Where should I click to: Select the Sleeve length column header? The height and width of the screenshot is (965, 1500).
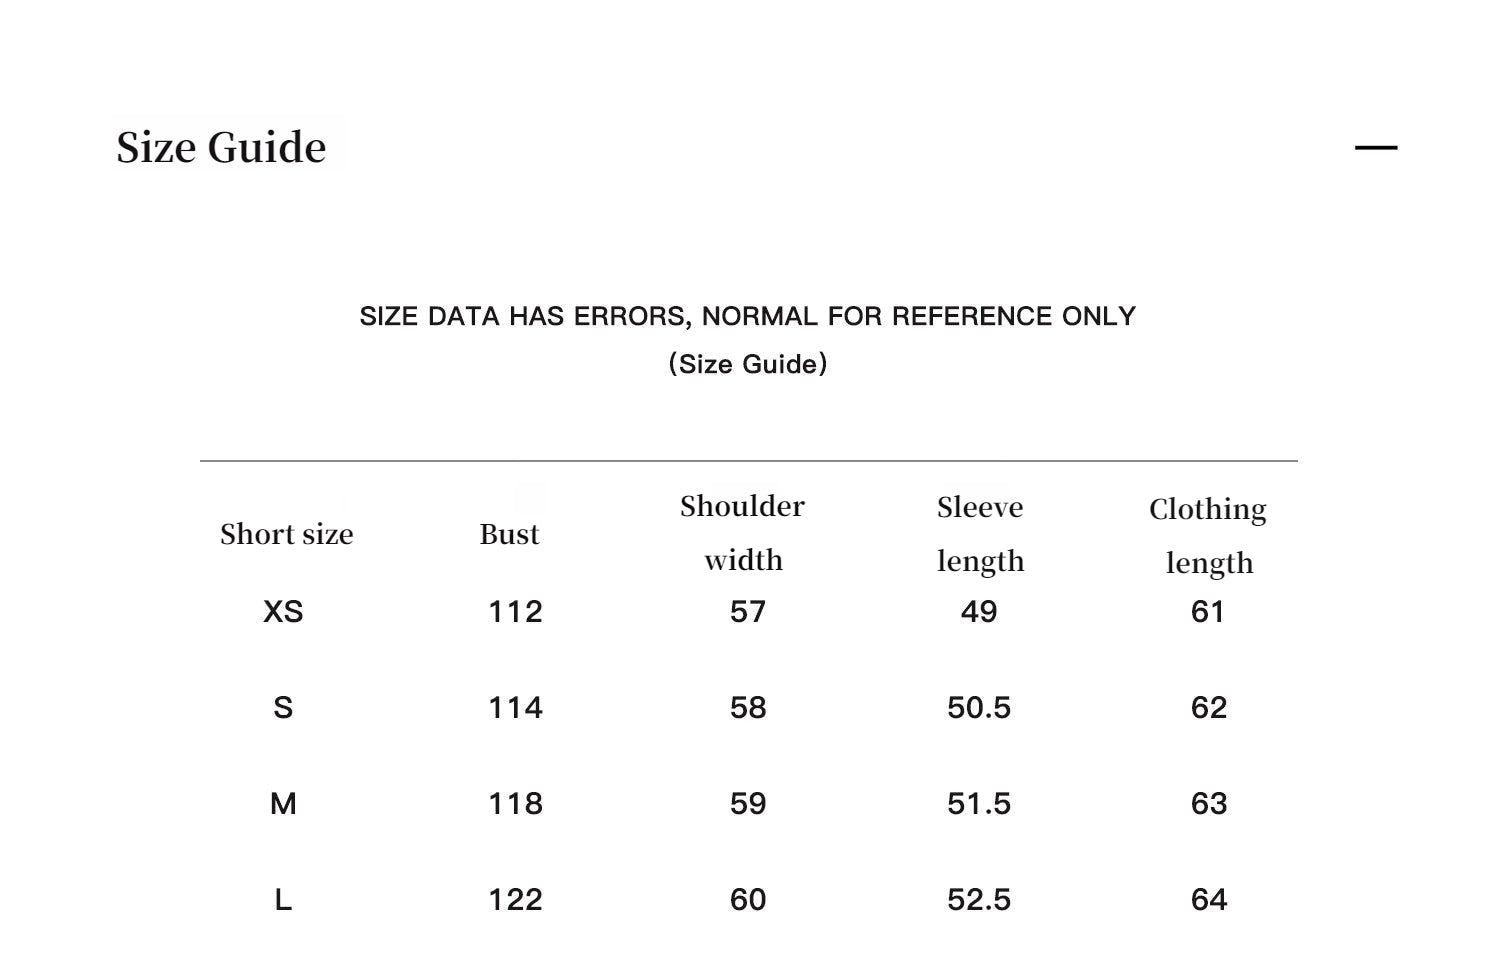point(980,534)
